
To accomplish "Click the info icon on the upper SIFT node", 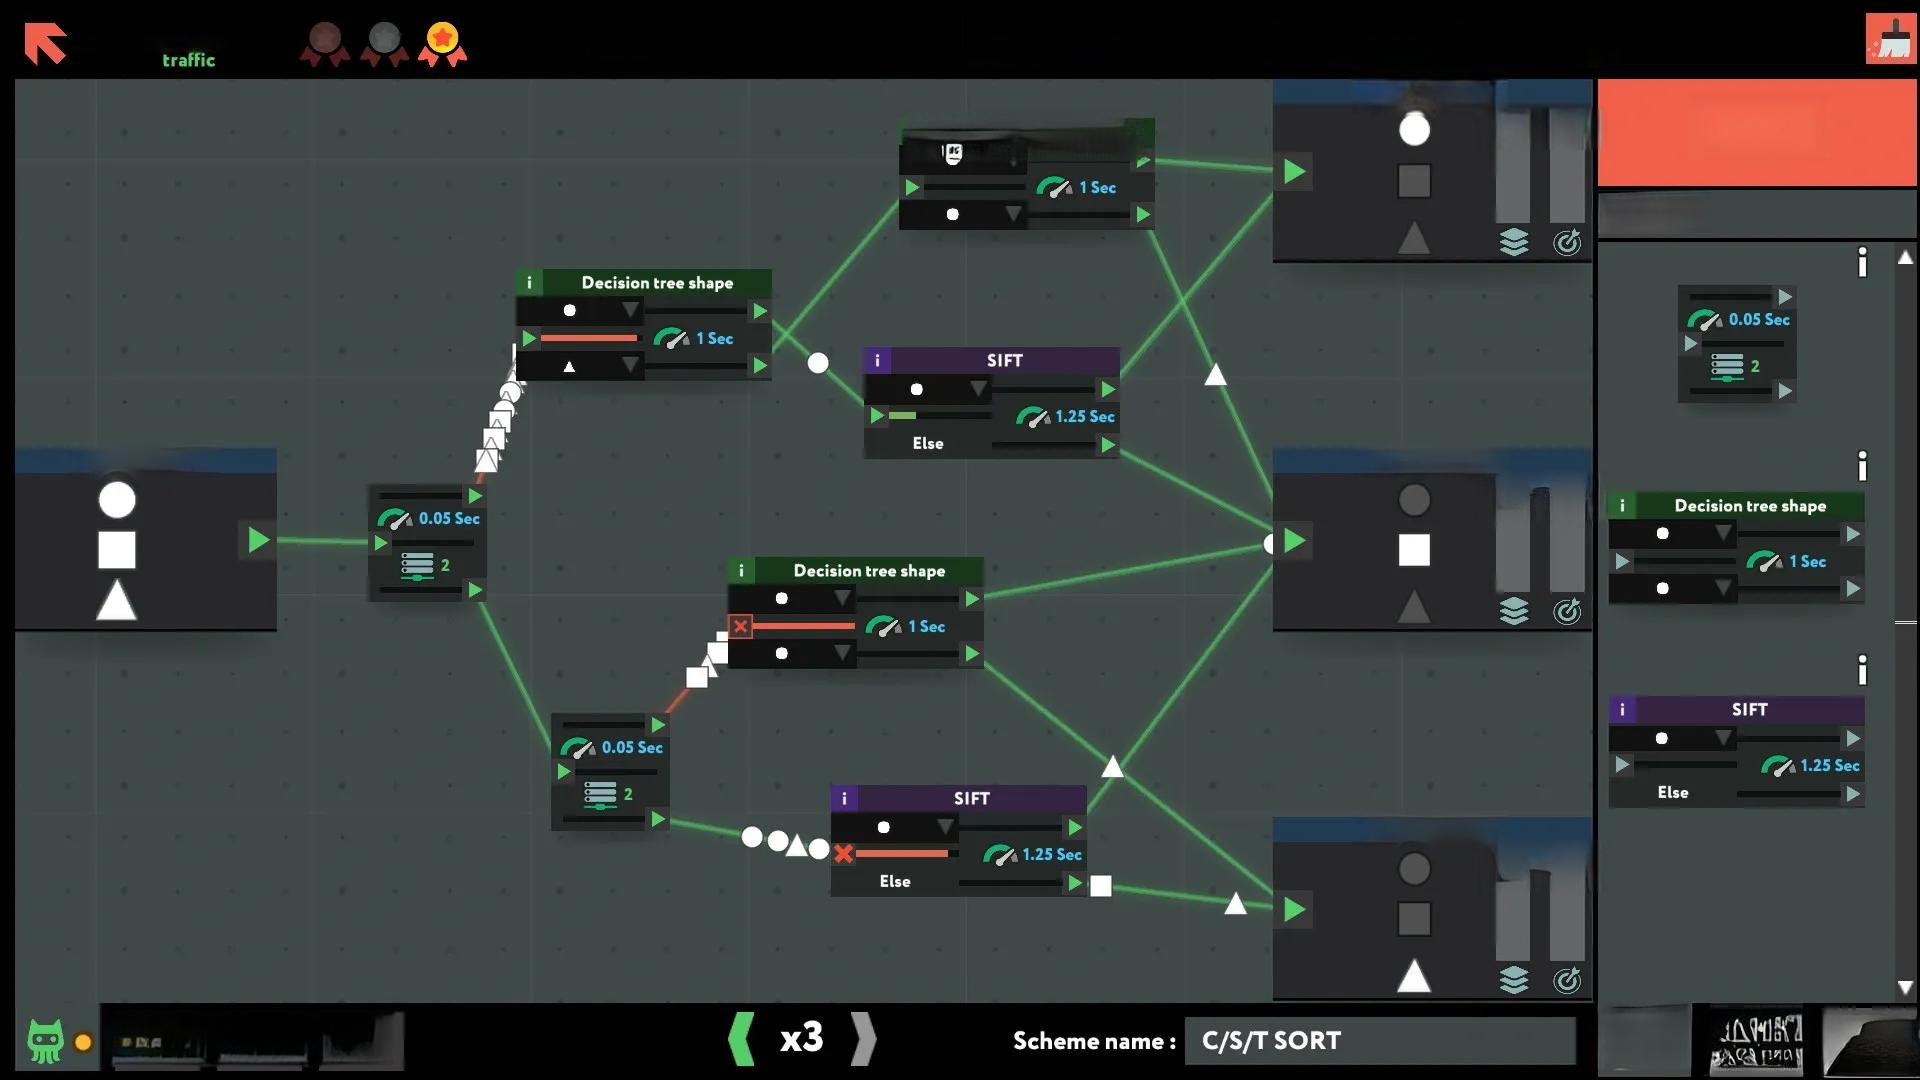I will click(877, 361).
